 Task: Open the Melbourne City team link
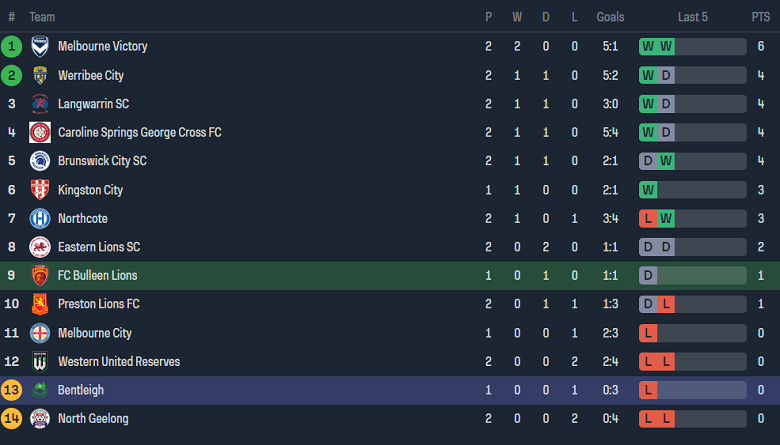[x=95, y=333]
